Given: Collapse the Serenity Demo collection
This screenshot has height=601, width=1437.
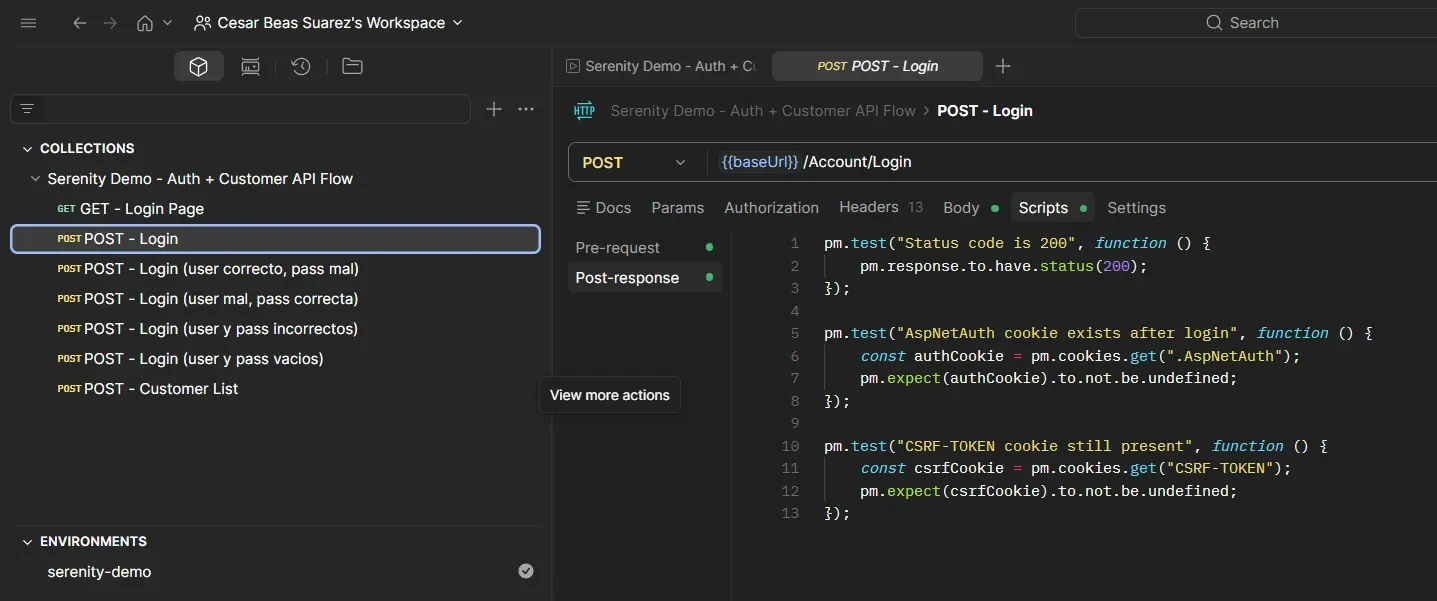Looking at the screenshot, I should pyautogui.click(x=36, y=179).
